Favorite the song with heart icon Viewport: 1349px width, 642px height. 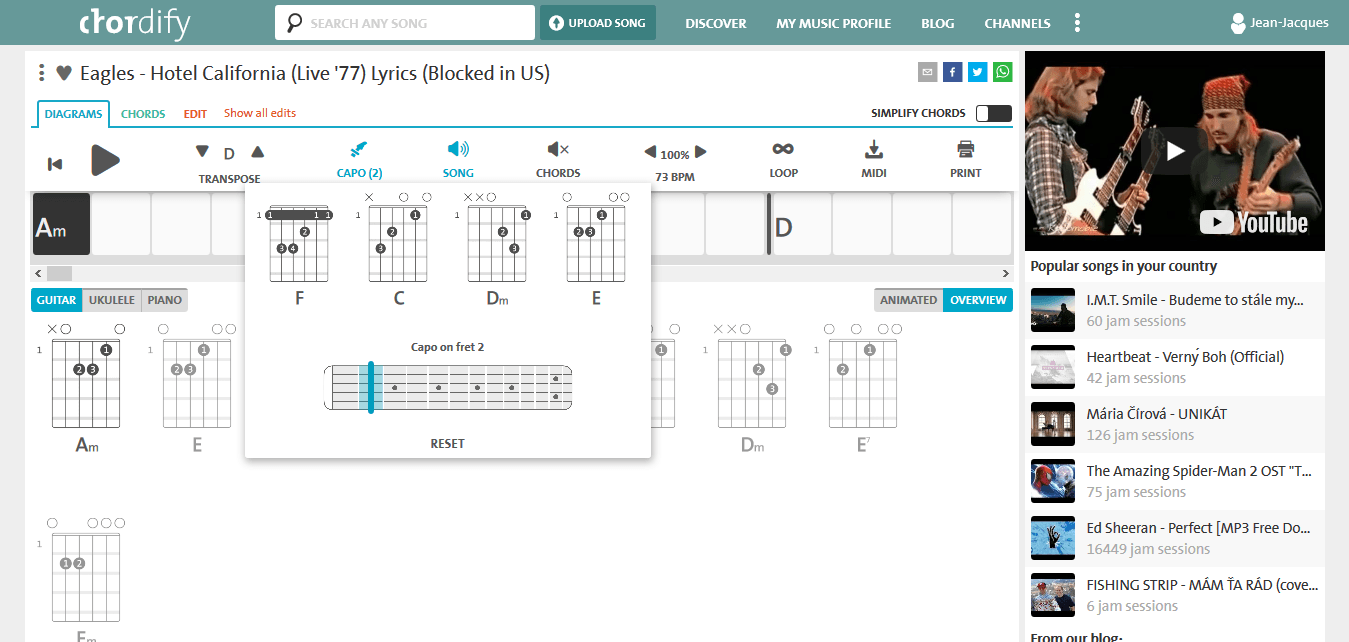[64, 73]
